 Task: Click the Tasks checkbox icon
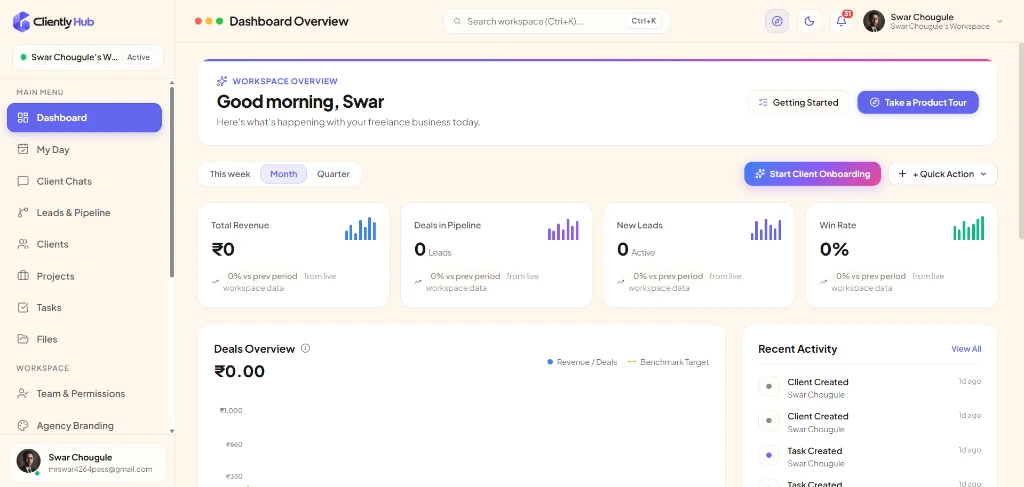tap(23, 307)
